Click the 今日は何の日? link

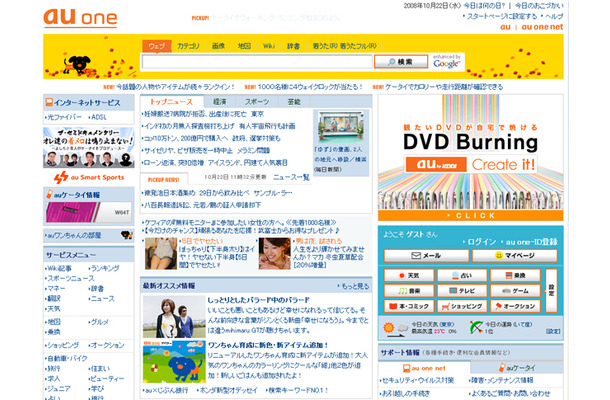pyautogui.click(x=484, y=5)
